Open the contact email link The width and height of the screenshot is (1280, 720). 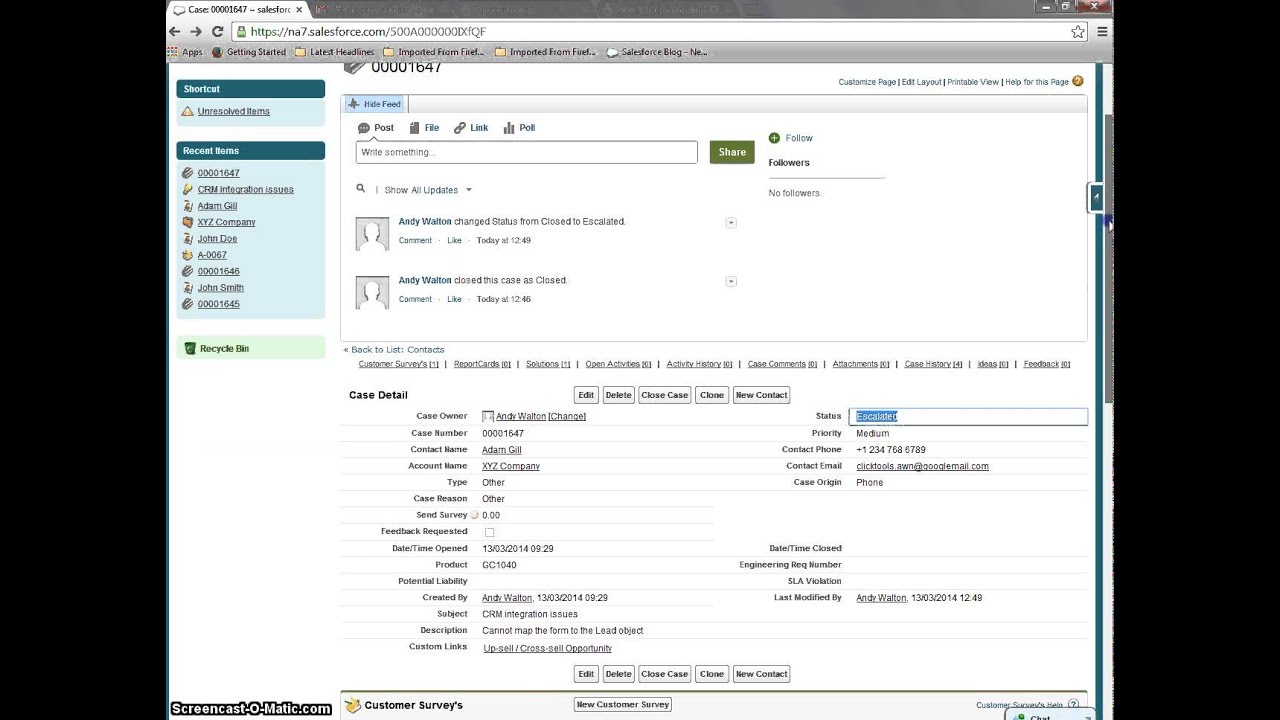click(x=922, y=466)
